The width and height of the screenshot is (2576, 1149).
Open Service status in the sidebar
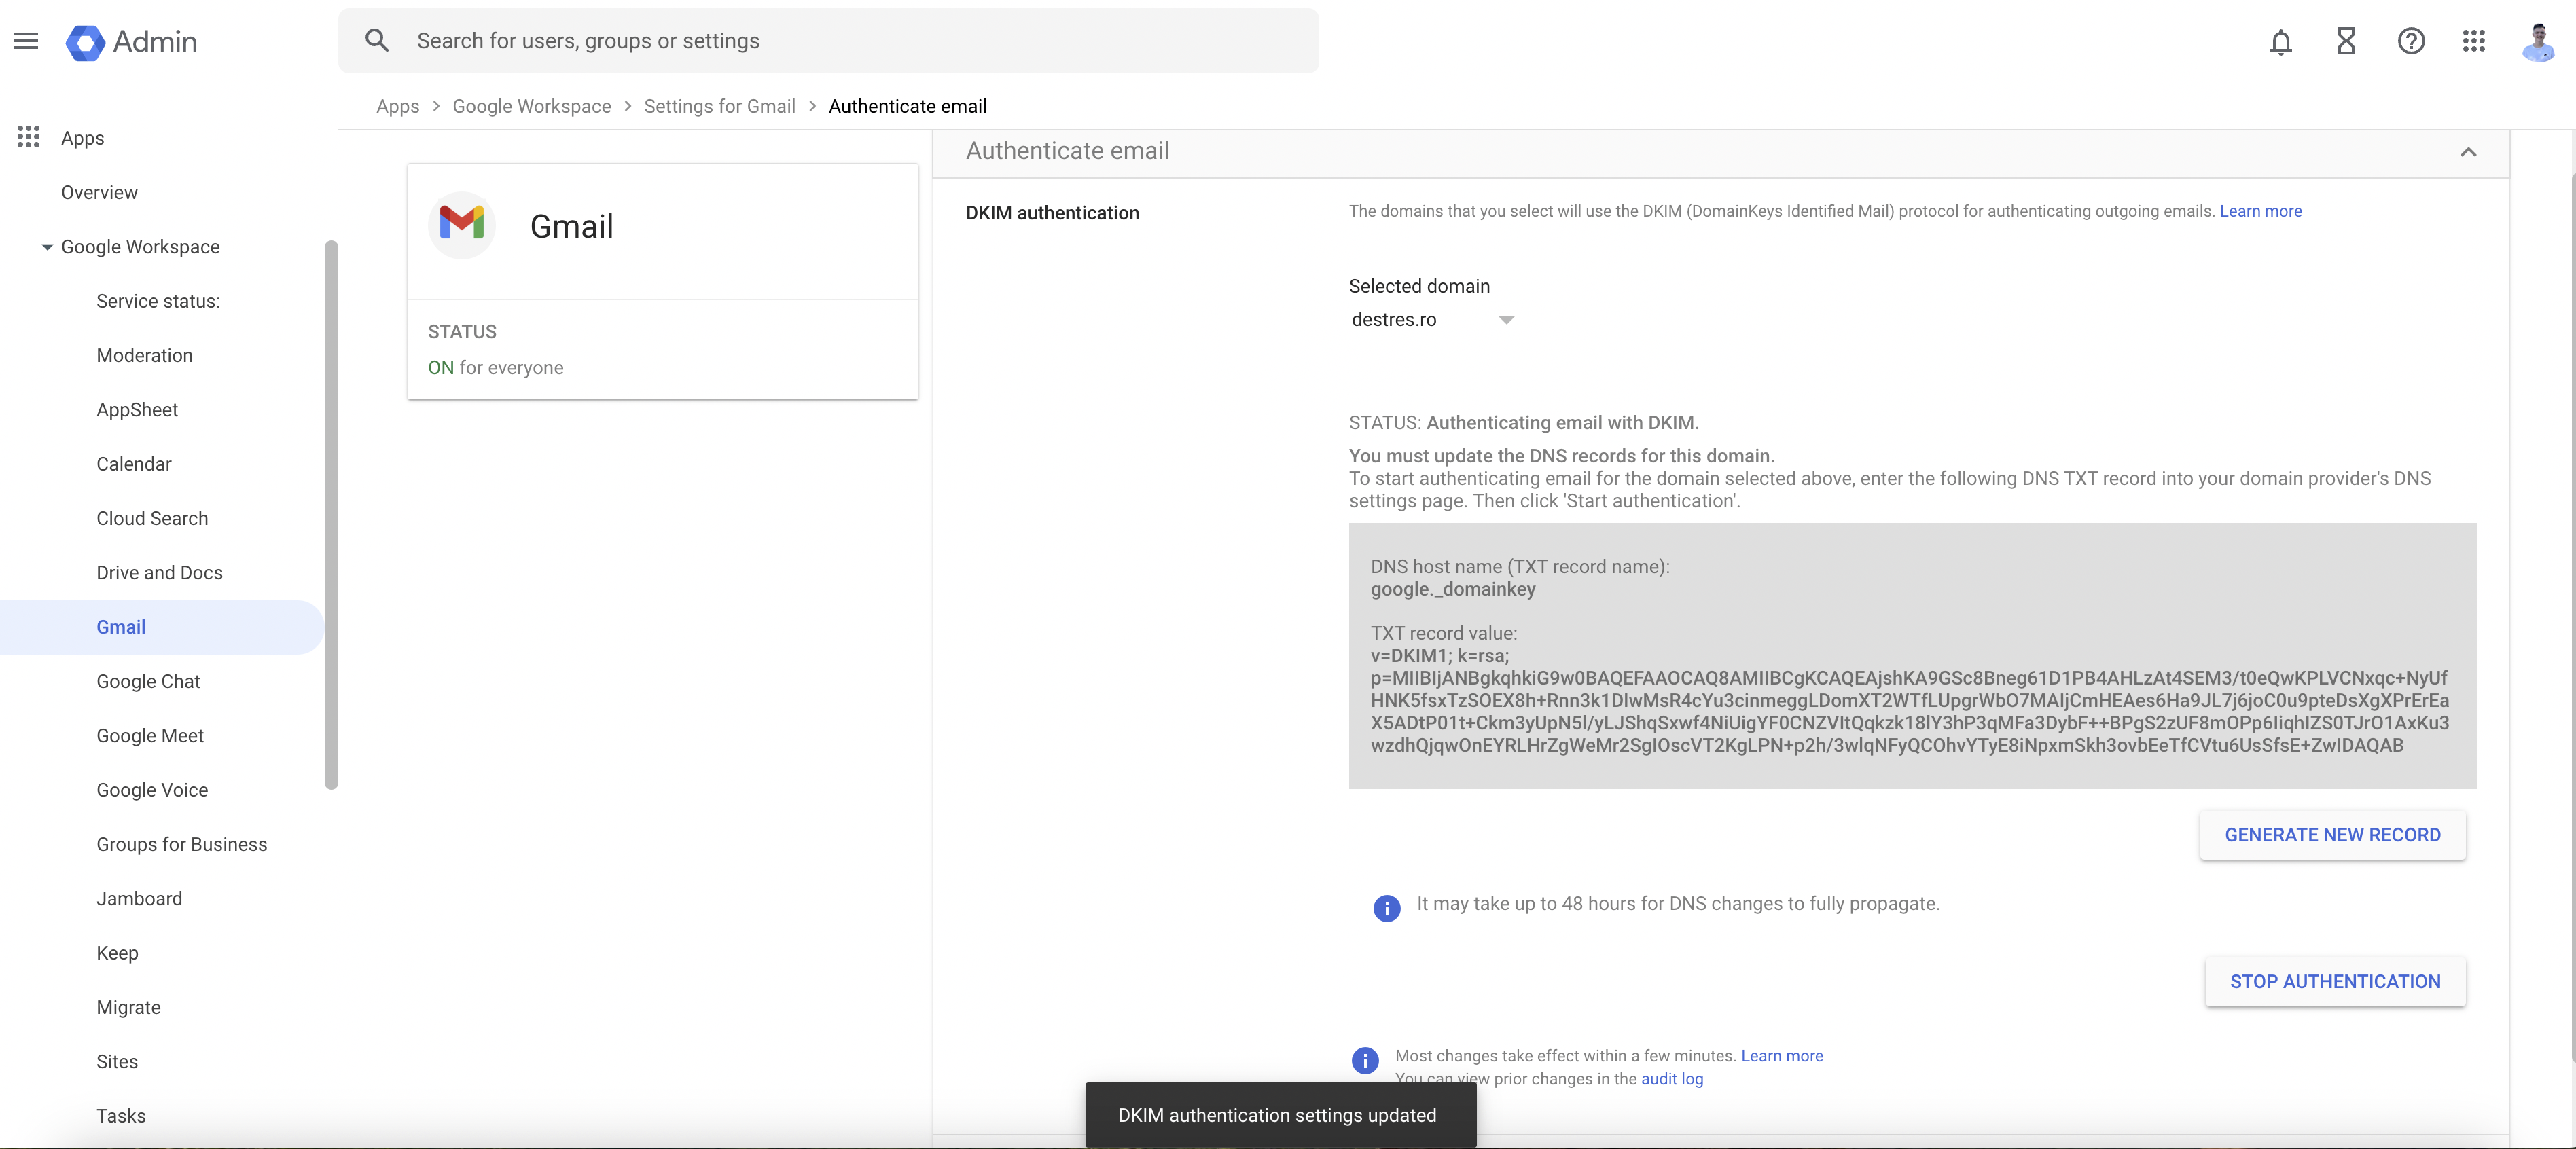158,301
